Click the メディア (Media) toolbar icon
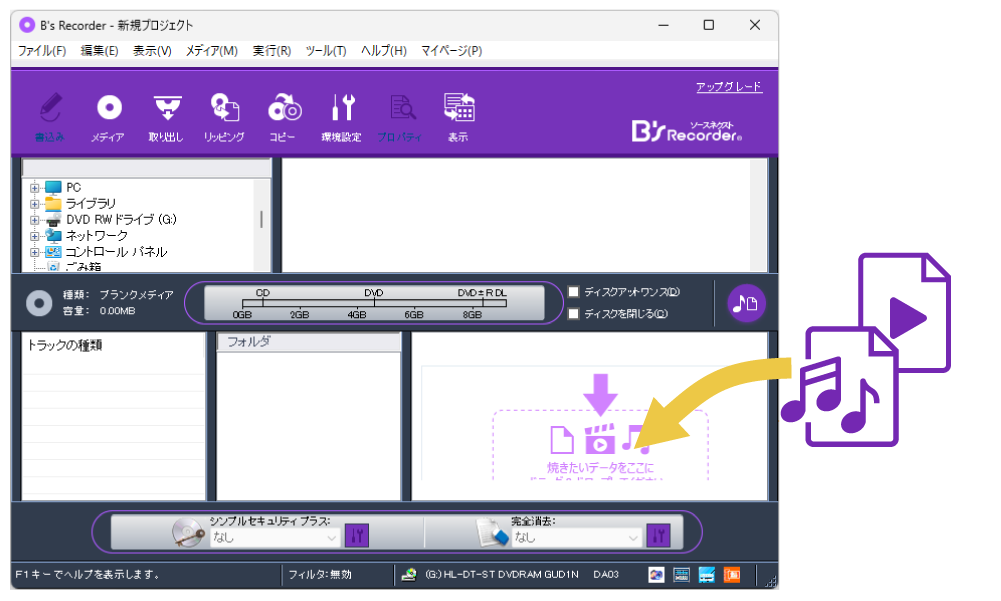The width and height of the screenshot is (1001, 601). 108,116
